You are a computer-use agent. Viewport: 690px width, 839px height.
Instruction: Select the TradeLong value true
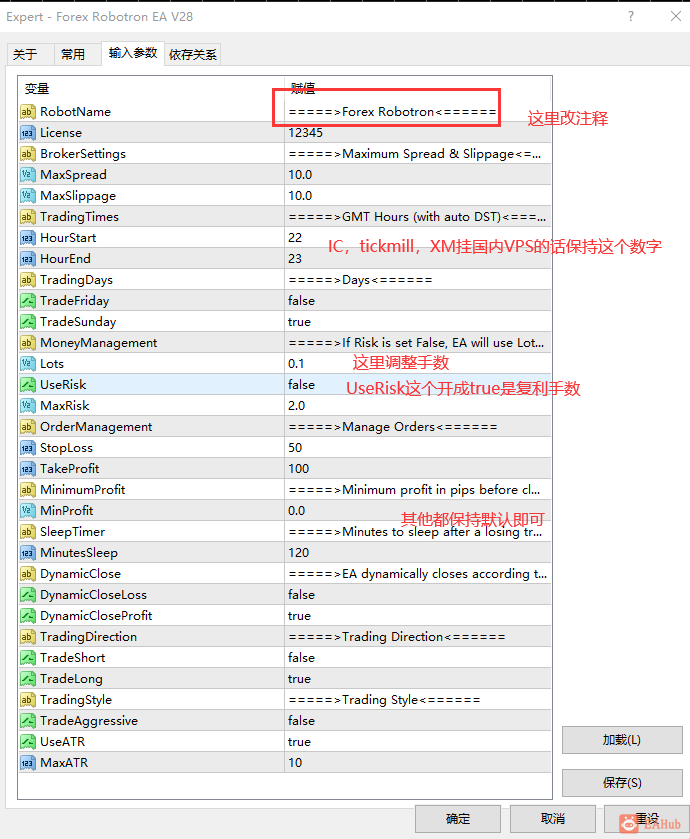click(x=300, y=679)
